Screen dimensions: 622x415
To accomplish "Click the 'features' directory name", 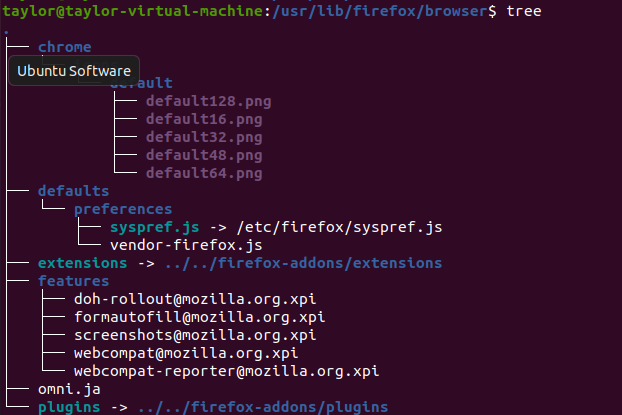I will pyautogui.click(x=73, y=281).
